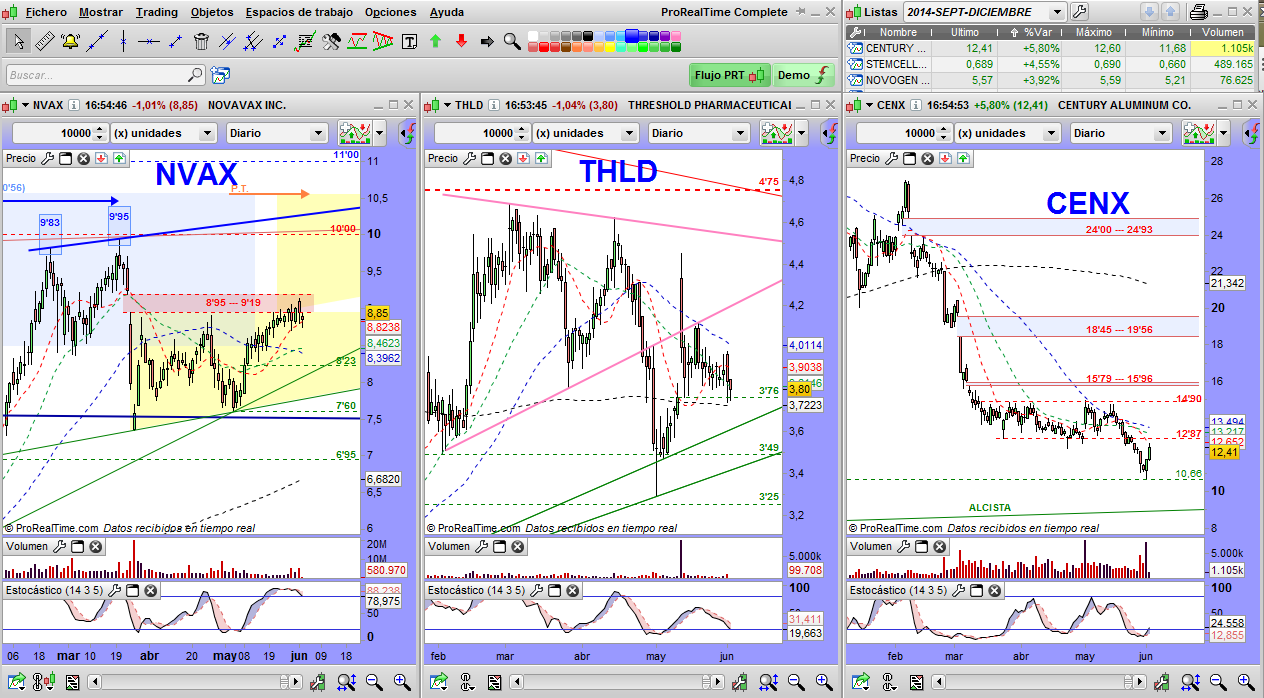The image size is (1264, 698).
Task: Toggle maximize of NVAX Precio panel
Action: coord(66,158)
